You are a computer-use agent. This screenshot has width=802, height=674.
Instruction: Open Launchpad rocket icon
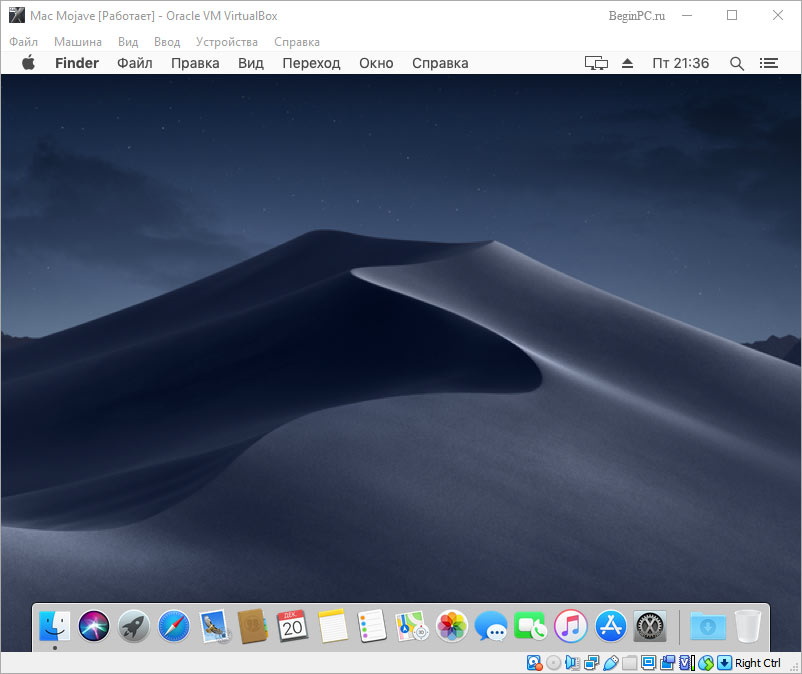[133, 625]
